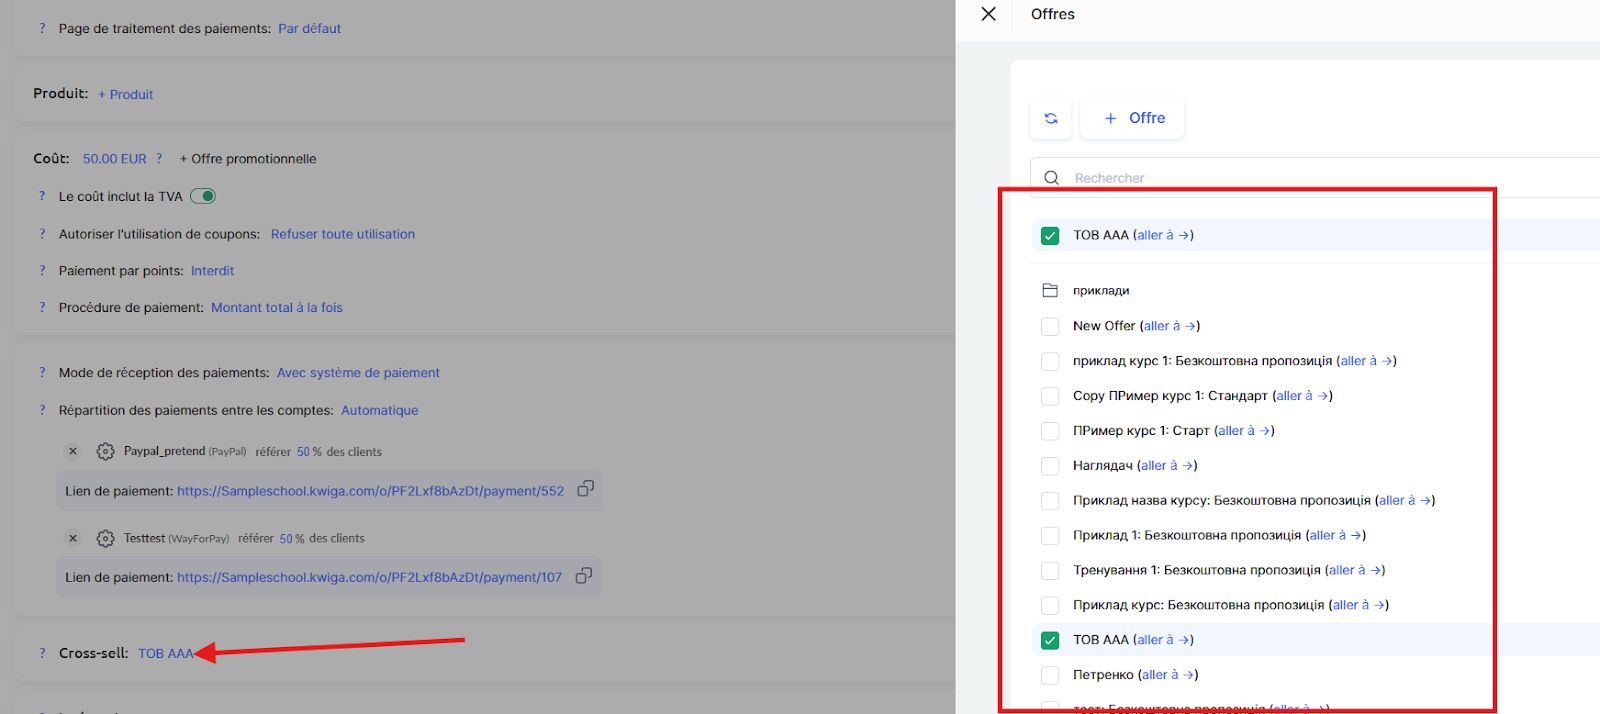This screenshot has width=1600, height=714.
Task: Click the refresh offers icon button
Action: [1050, 118]
